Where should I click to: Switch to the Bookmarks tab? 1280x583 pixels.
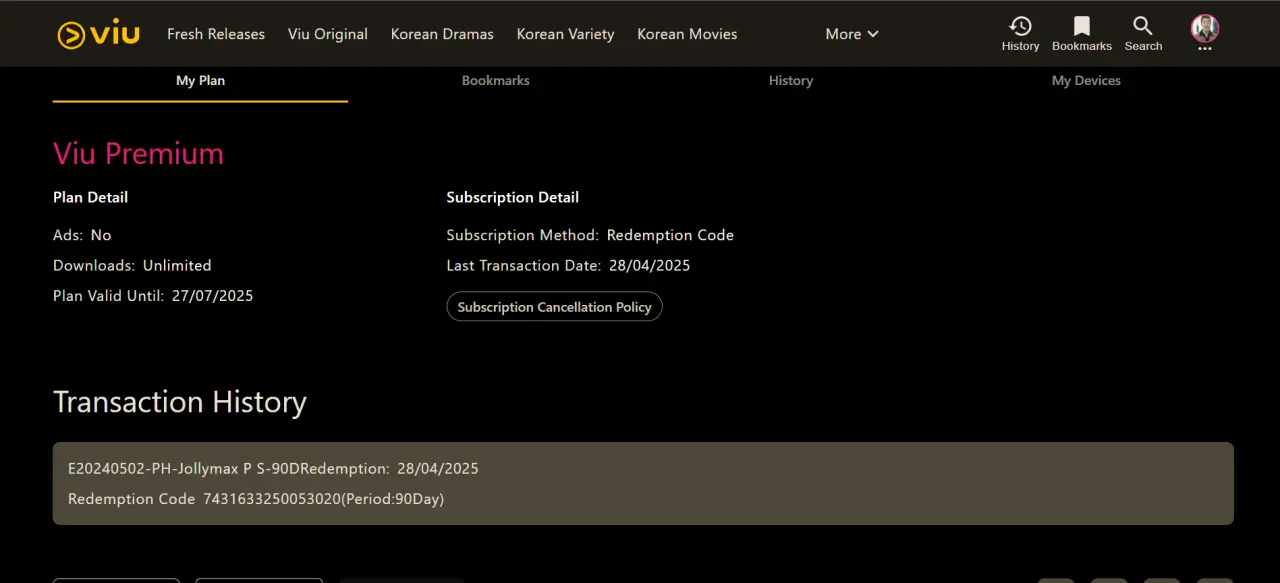click(x=496, y=81)
